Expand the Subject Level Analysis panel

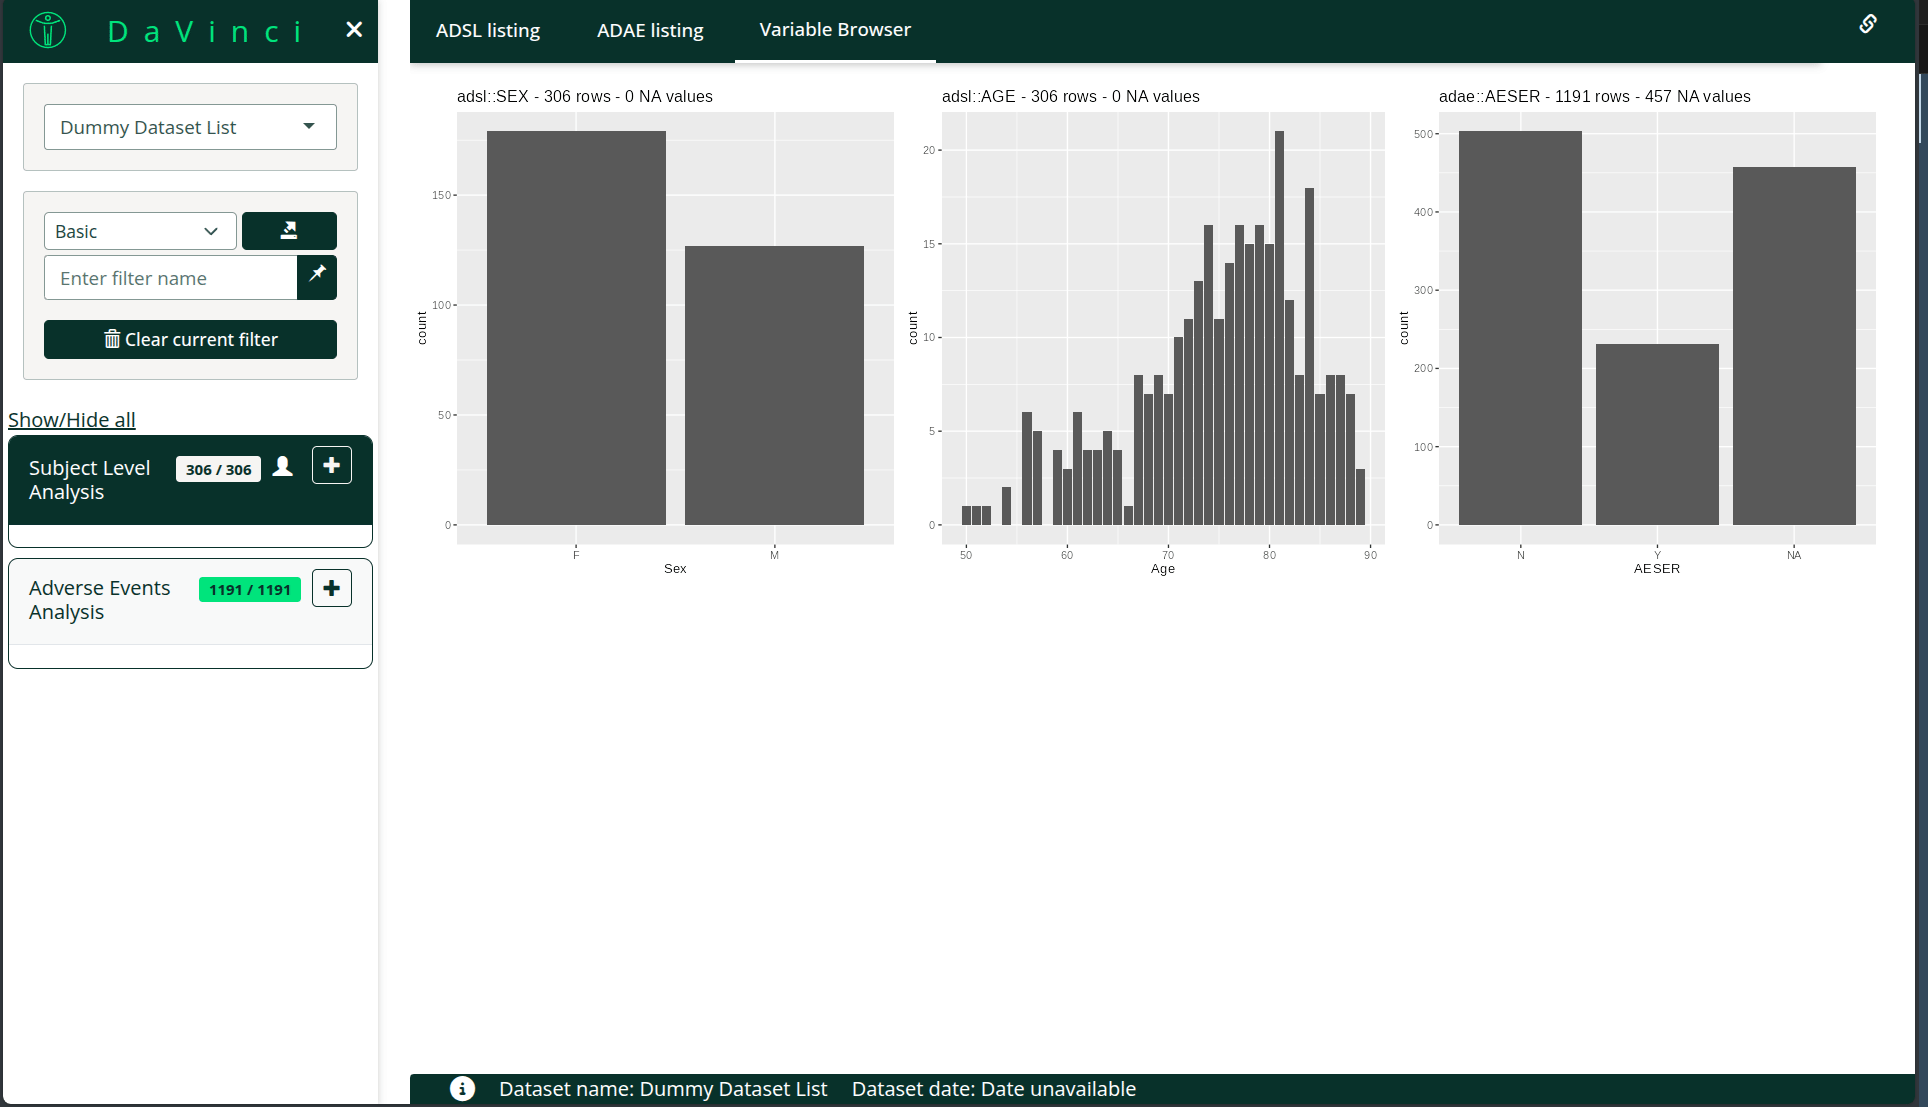click(x=89, y=480)
